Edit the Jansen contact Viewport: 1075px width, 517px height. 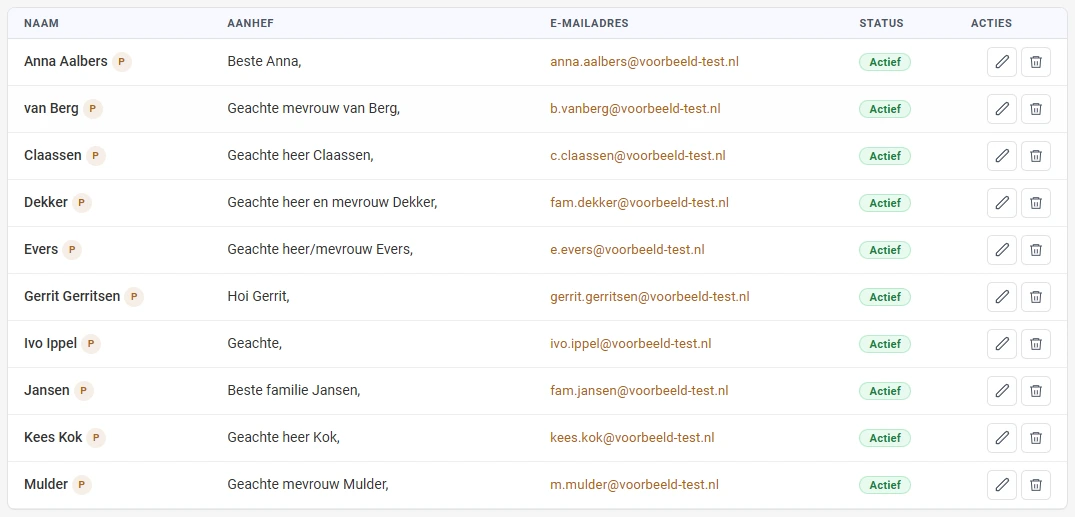pyautogui.click(x=1002, y=391)
